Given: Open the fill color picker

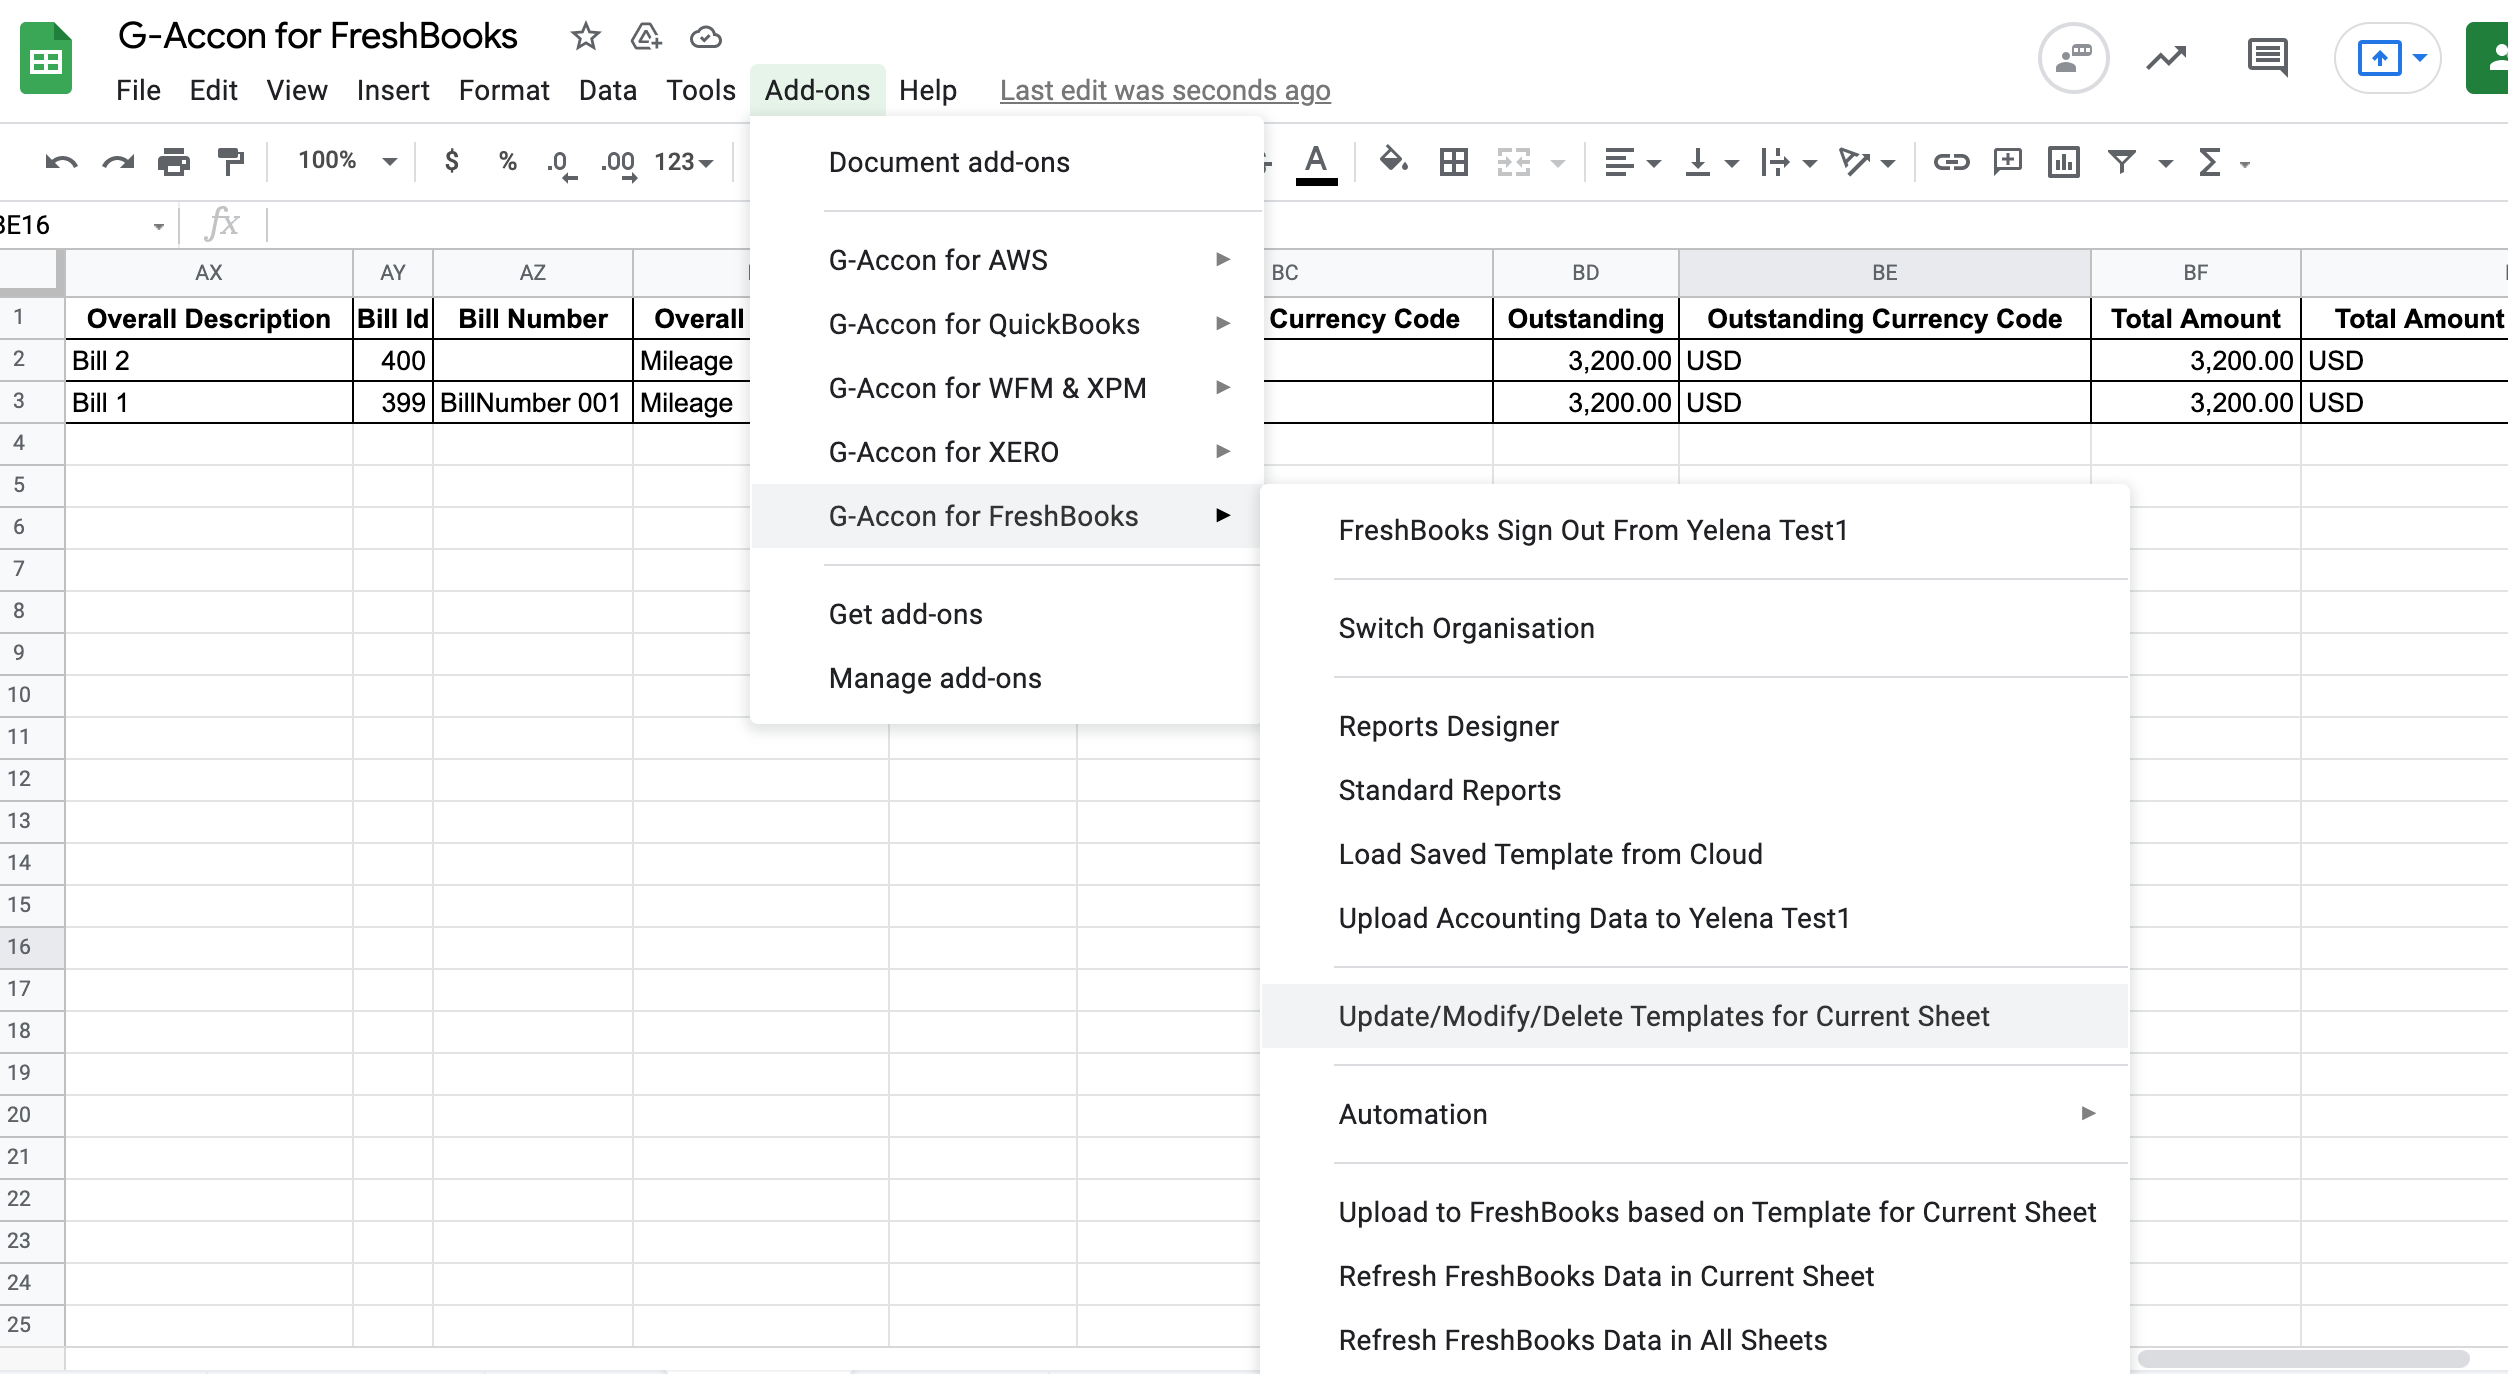Looking at the screenshot, I should click(x=1393, y=161).
